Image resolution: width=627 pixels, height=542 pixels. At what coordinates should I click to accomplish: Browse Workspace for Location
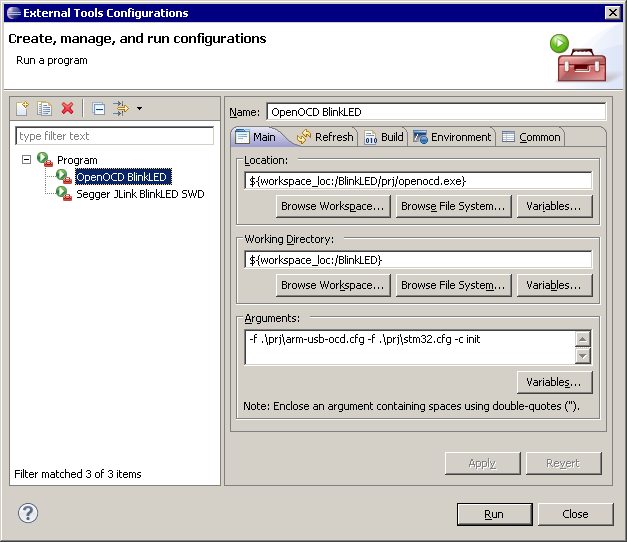(x=333, y=206)
